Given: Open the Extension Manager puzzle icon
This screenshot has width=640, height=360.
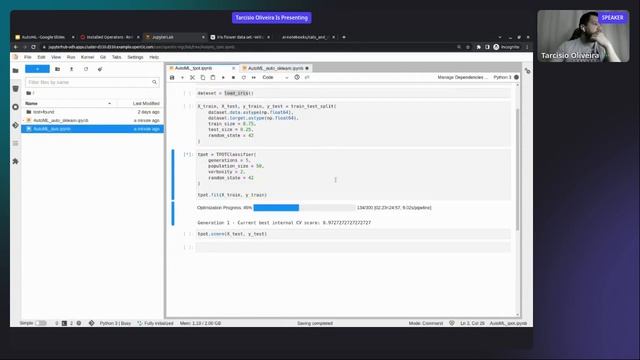Looking at the screenshot, I should point(16,161).
